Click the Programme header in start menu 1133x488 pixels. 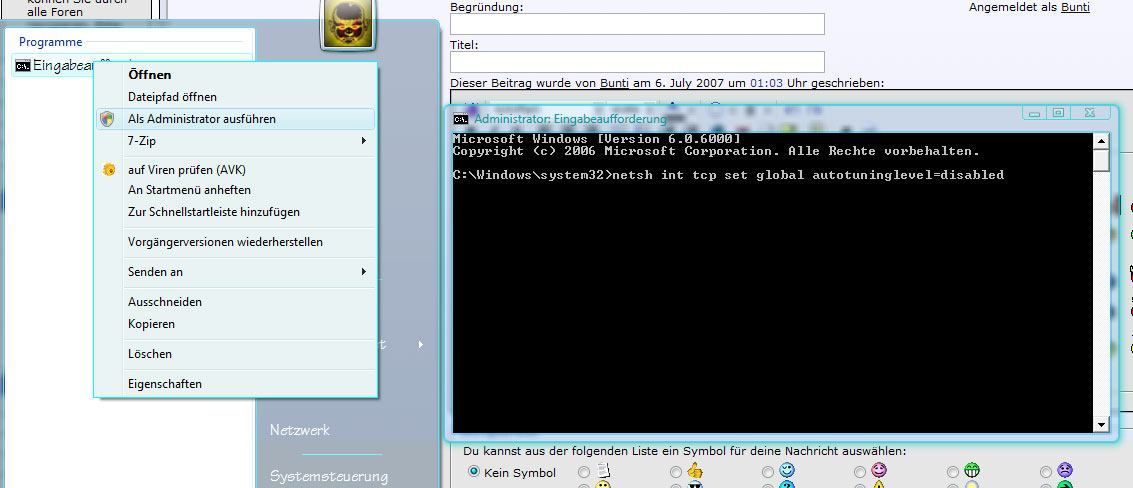[x=51, y=42]
